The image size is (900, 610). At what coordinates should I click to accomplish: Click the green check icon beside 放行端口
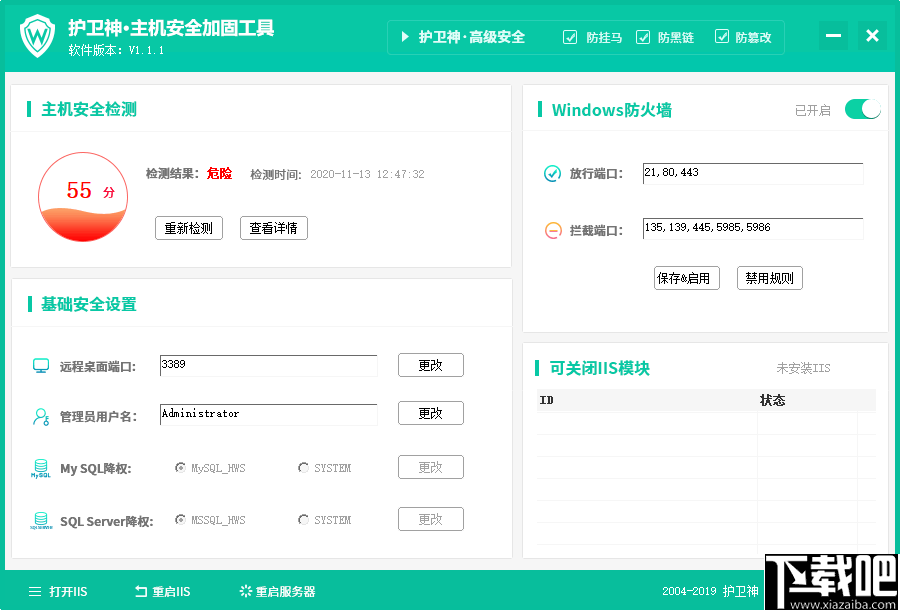(552, 173)
